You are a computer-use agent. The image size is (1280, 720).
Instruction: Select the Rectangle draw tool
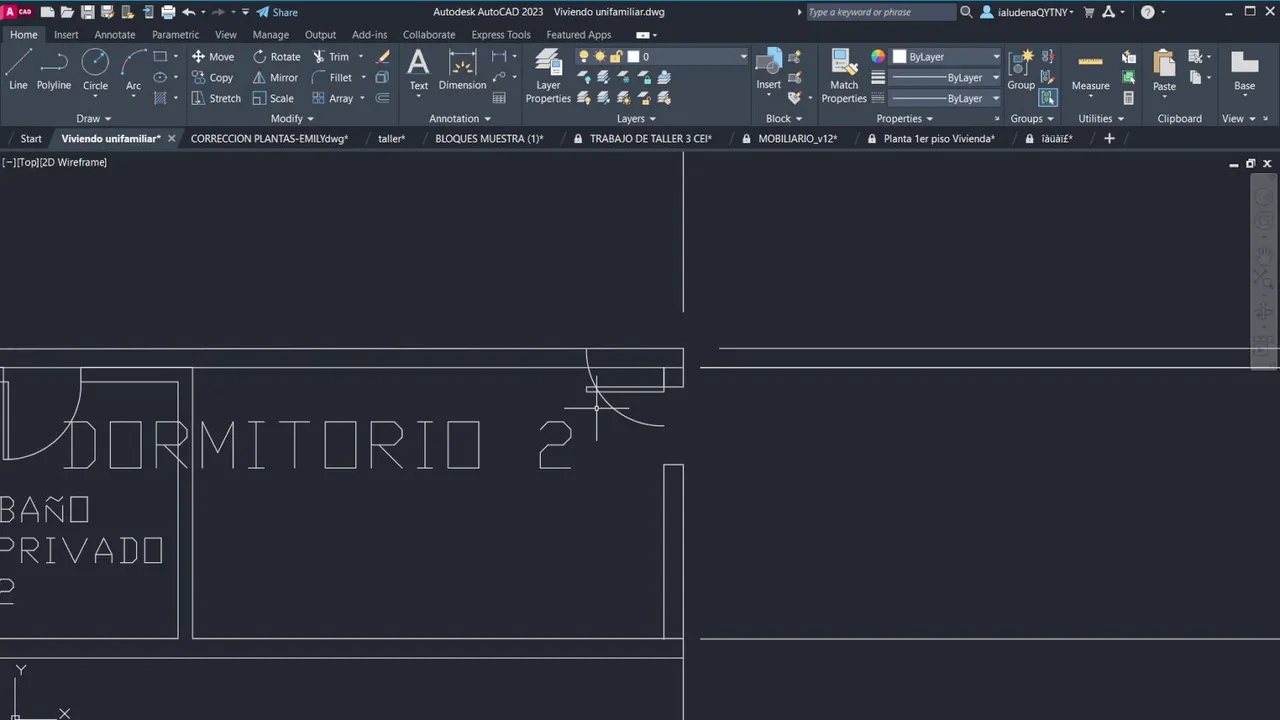pyautogui.click(x=160, y=57)
